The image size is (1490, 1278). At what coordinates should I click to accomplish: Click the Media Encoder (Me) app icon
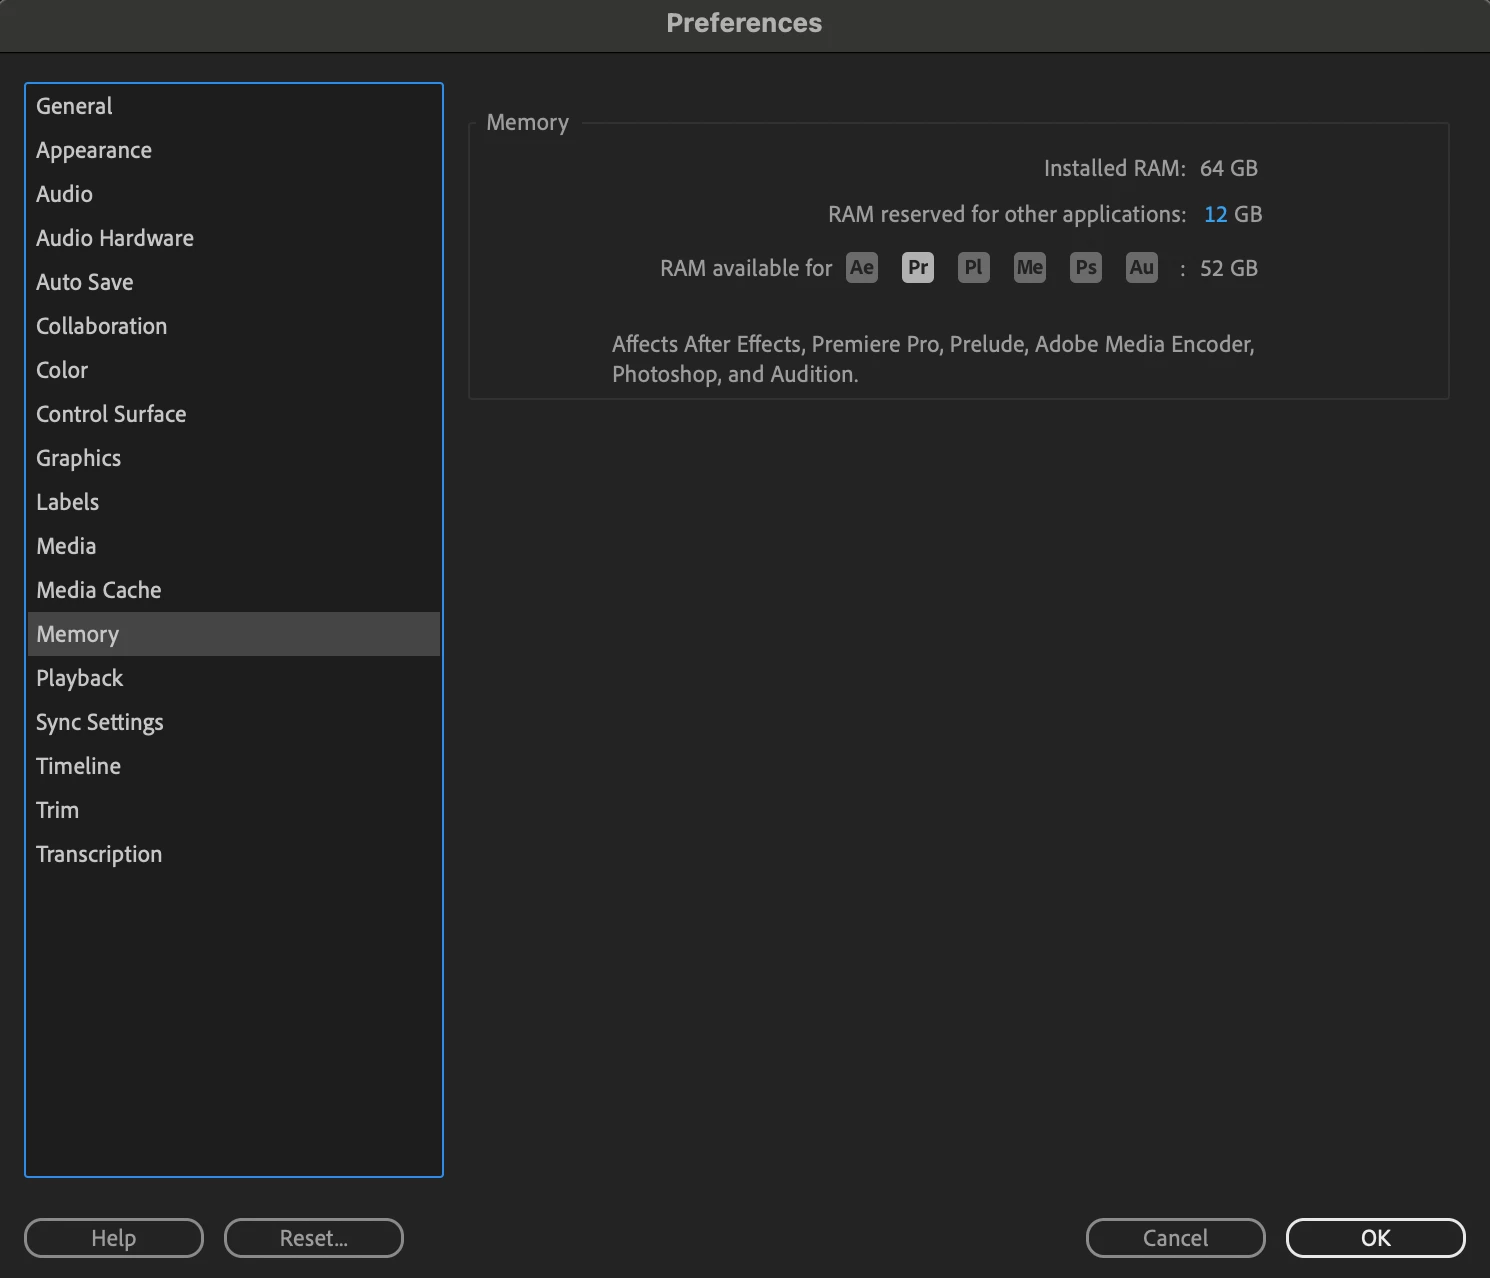[1030, 268]
